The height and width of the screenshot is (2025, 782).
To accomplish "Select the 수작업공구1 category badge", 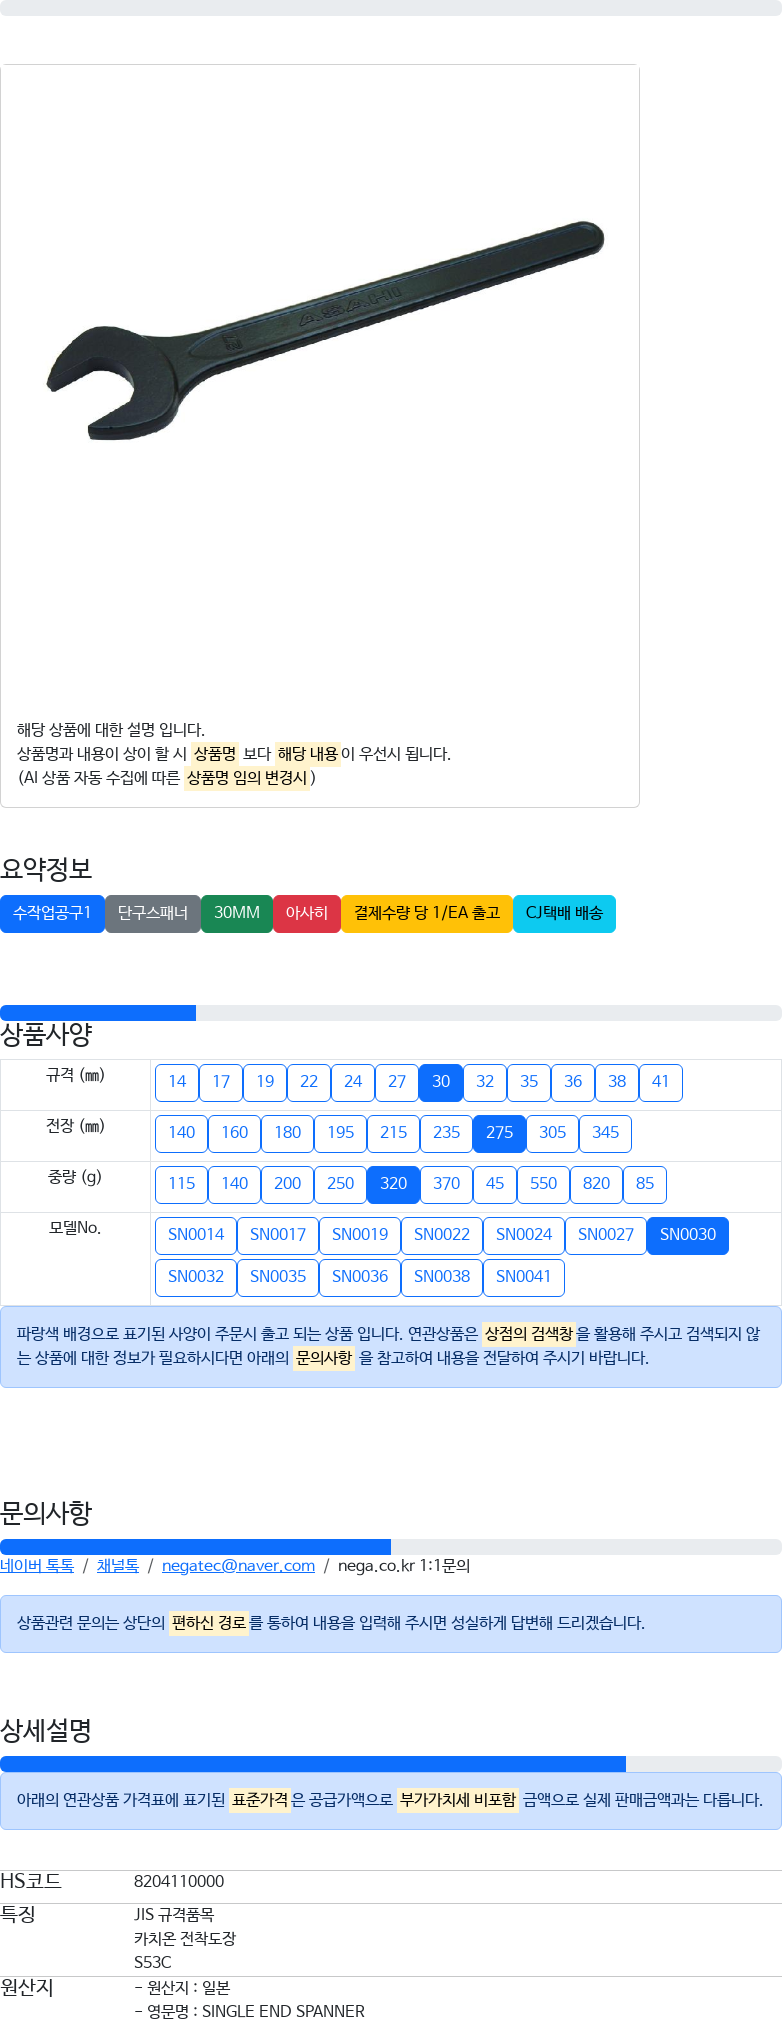I will pyautogui.click(x=52, y=913).
